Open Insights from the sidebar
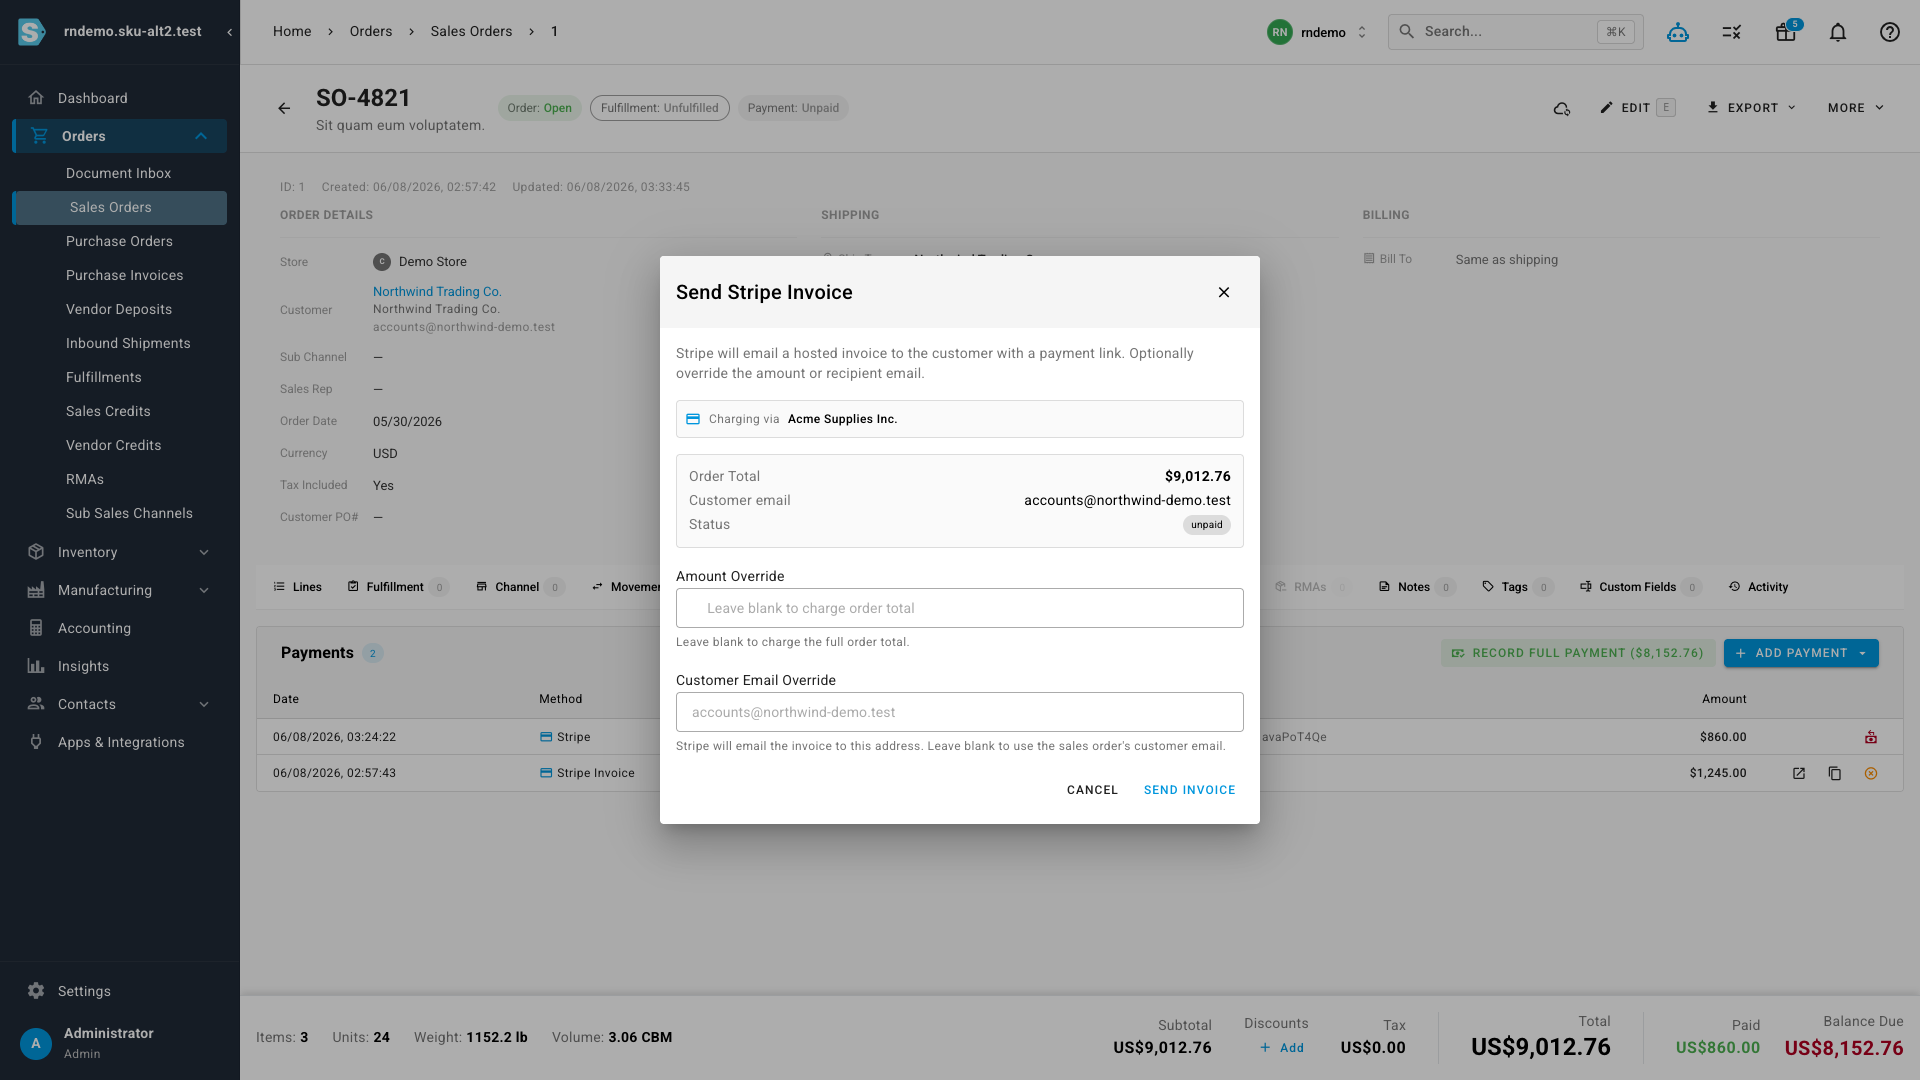 pyautogui.click(x=120, y=666)
